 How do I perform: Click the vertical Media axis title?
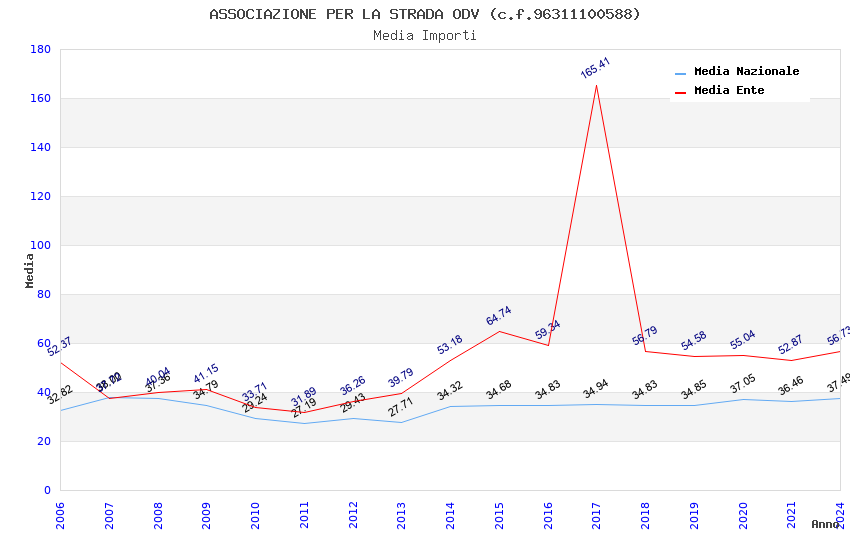click(29, 271)
